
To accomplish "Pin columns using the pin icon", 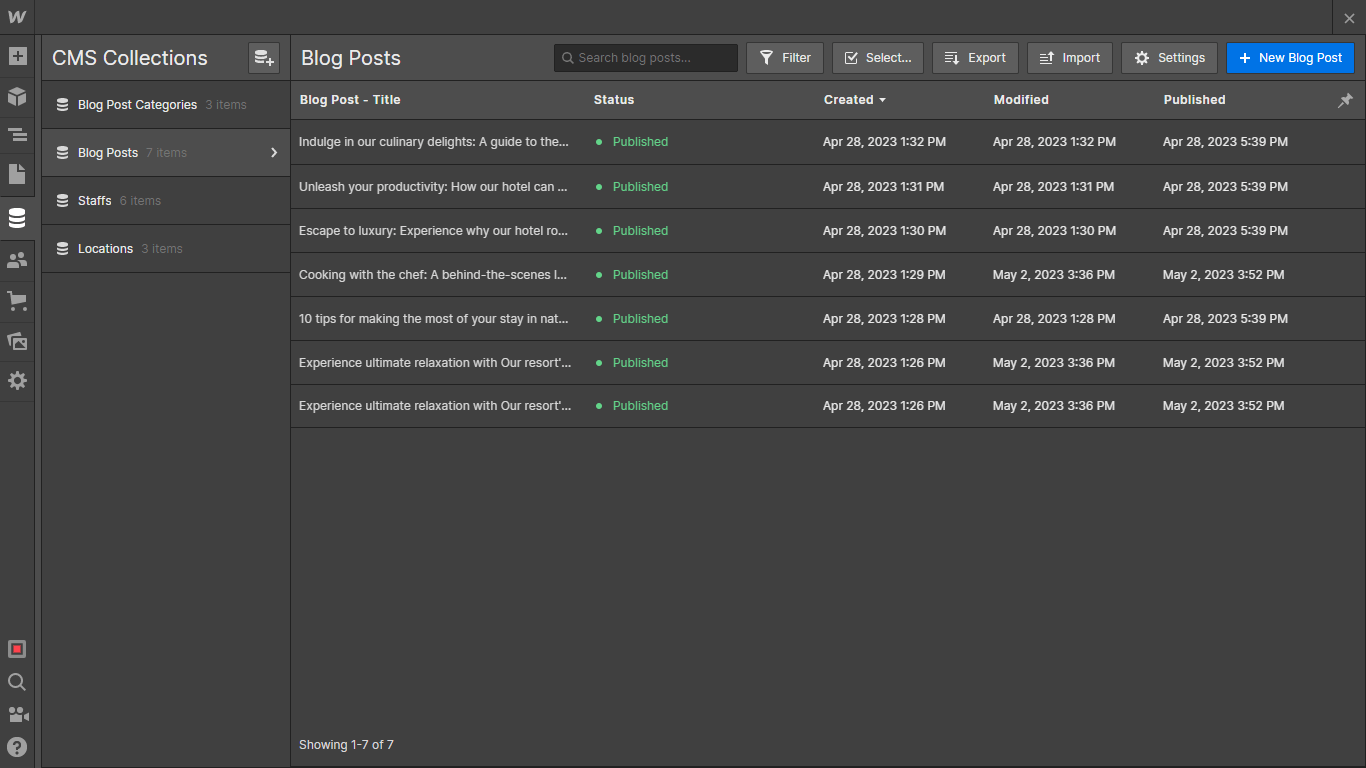I will point(1345,100).
